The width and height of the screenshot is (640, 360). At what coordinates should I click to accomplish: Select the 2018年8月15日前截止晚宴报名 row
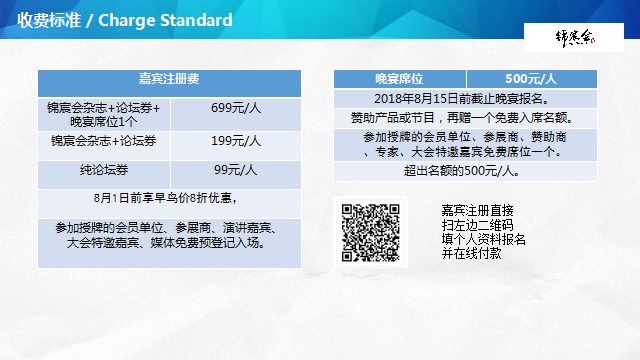465,99
